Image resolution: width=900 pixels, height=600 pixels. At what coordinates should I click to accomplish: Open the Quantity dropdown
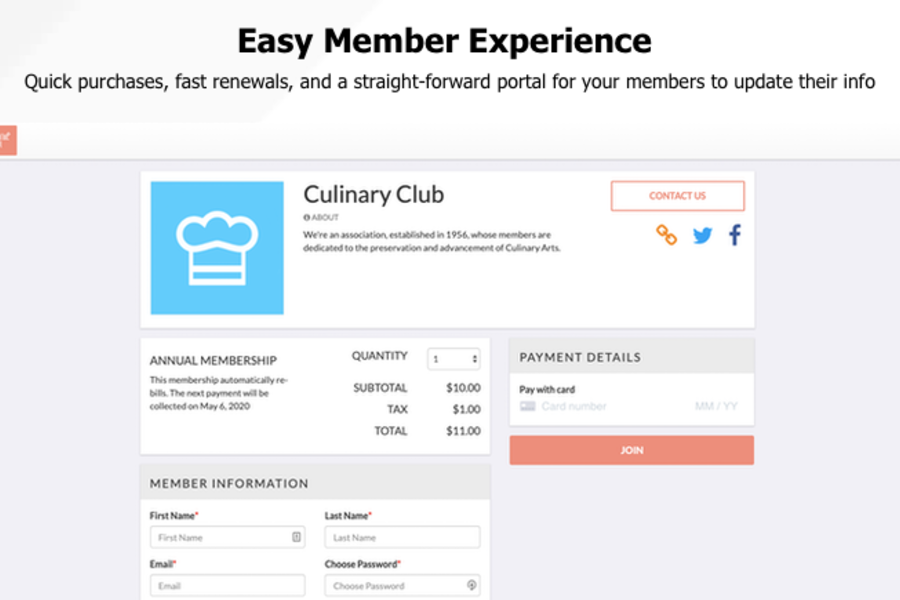pyautogui.click(x=454, y=358)
